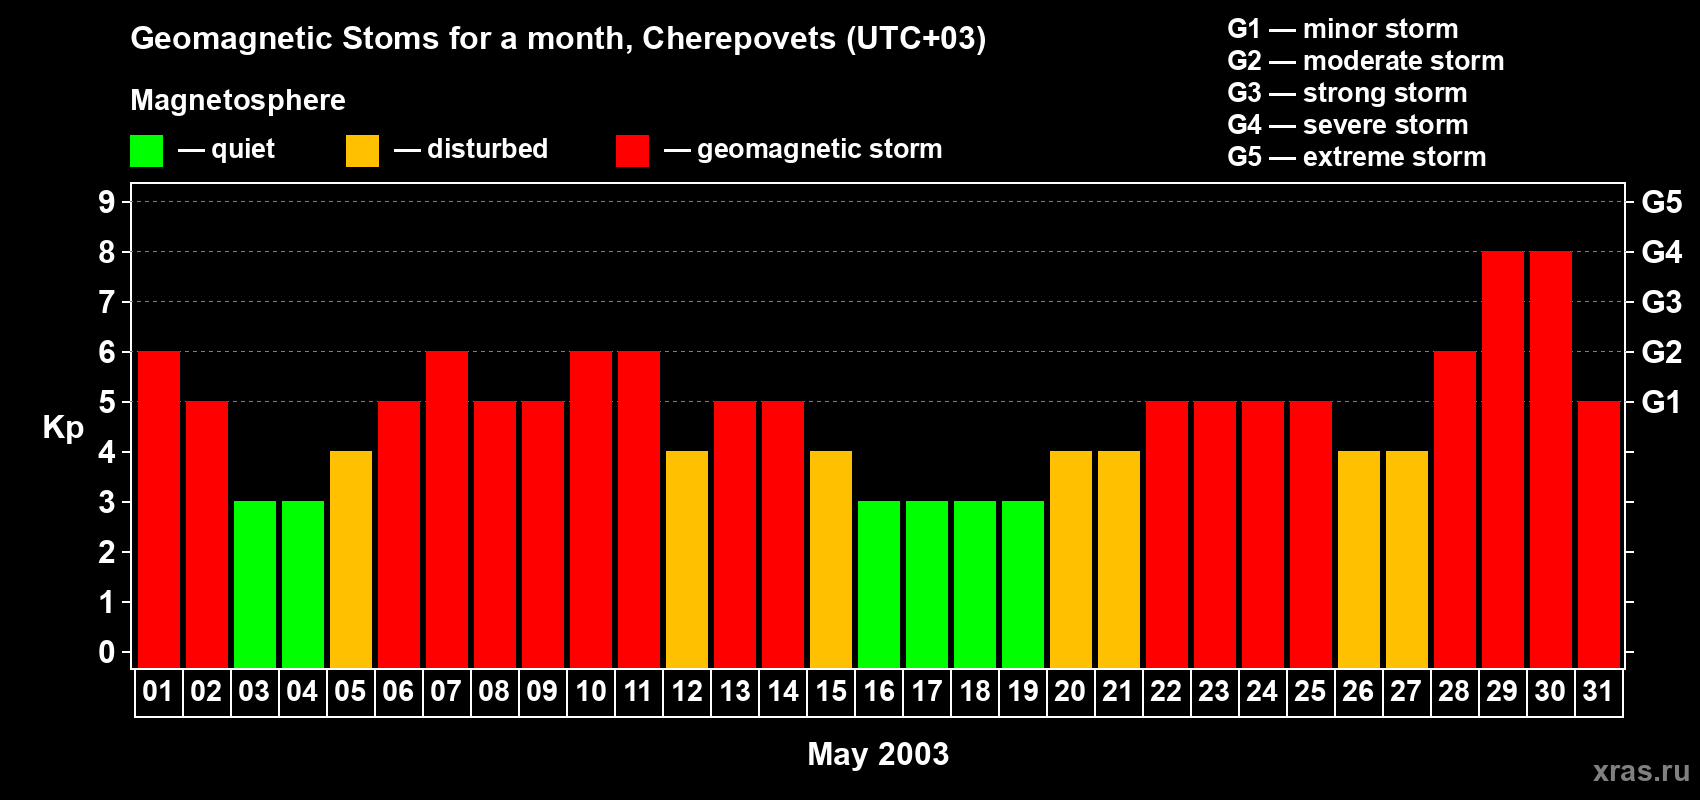The height and width of the screenshot is (800, 1700).
Task: Click the xras.ru watermark link
Action: pyautogui.click(x=1640, y=771)
